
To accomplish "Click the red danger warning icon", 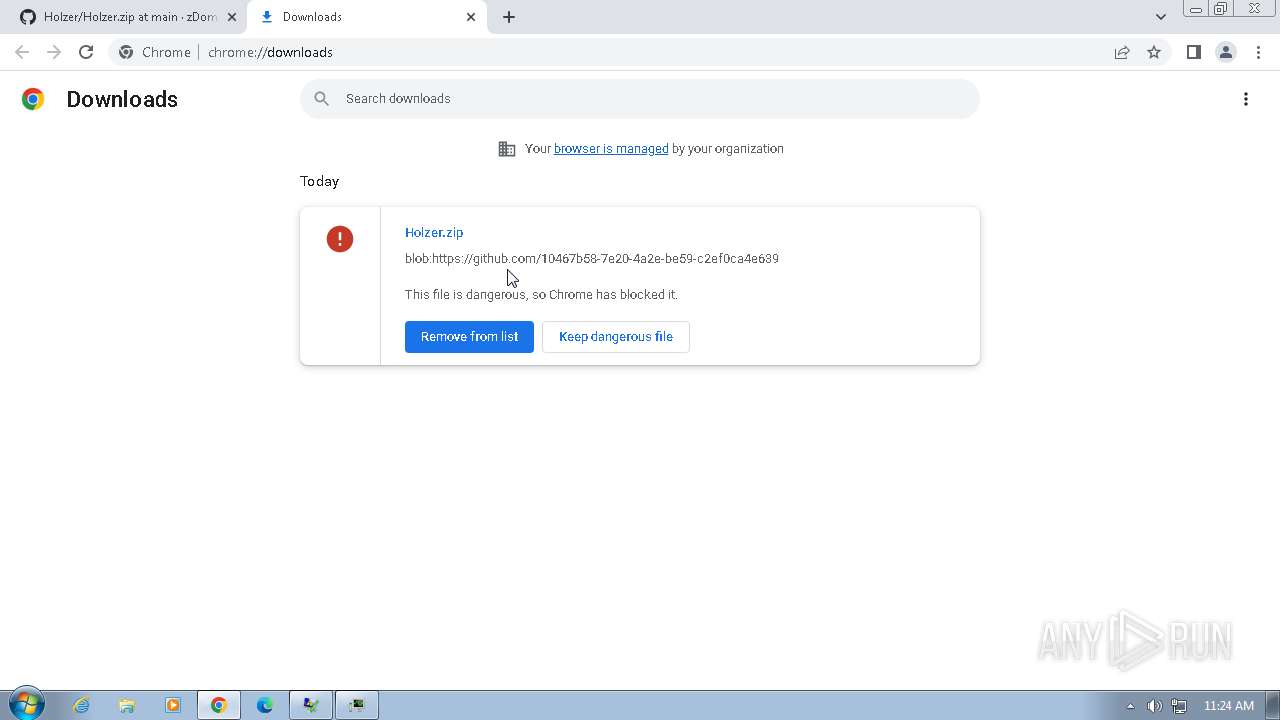I will [340, 239].
